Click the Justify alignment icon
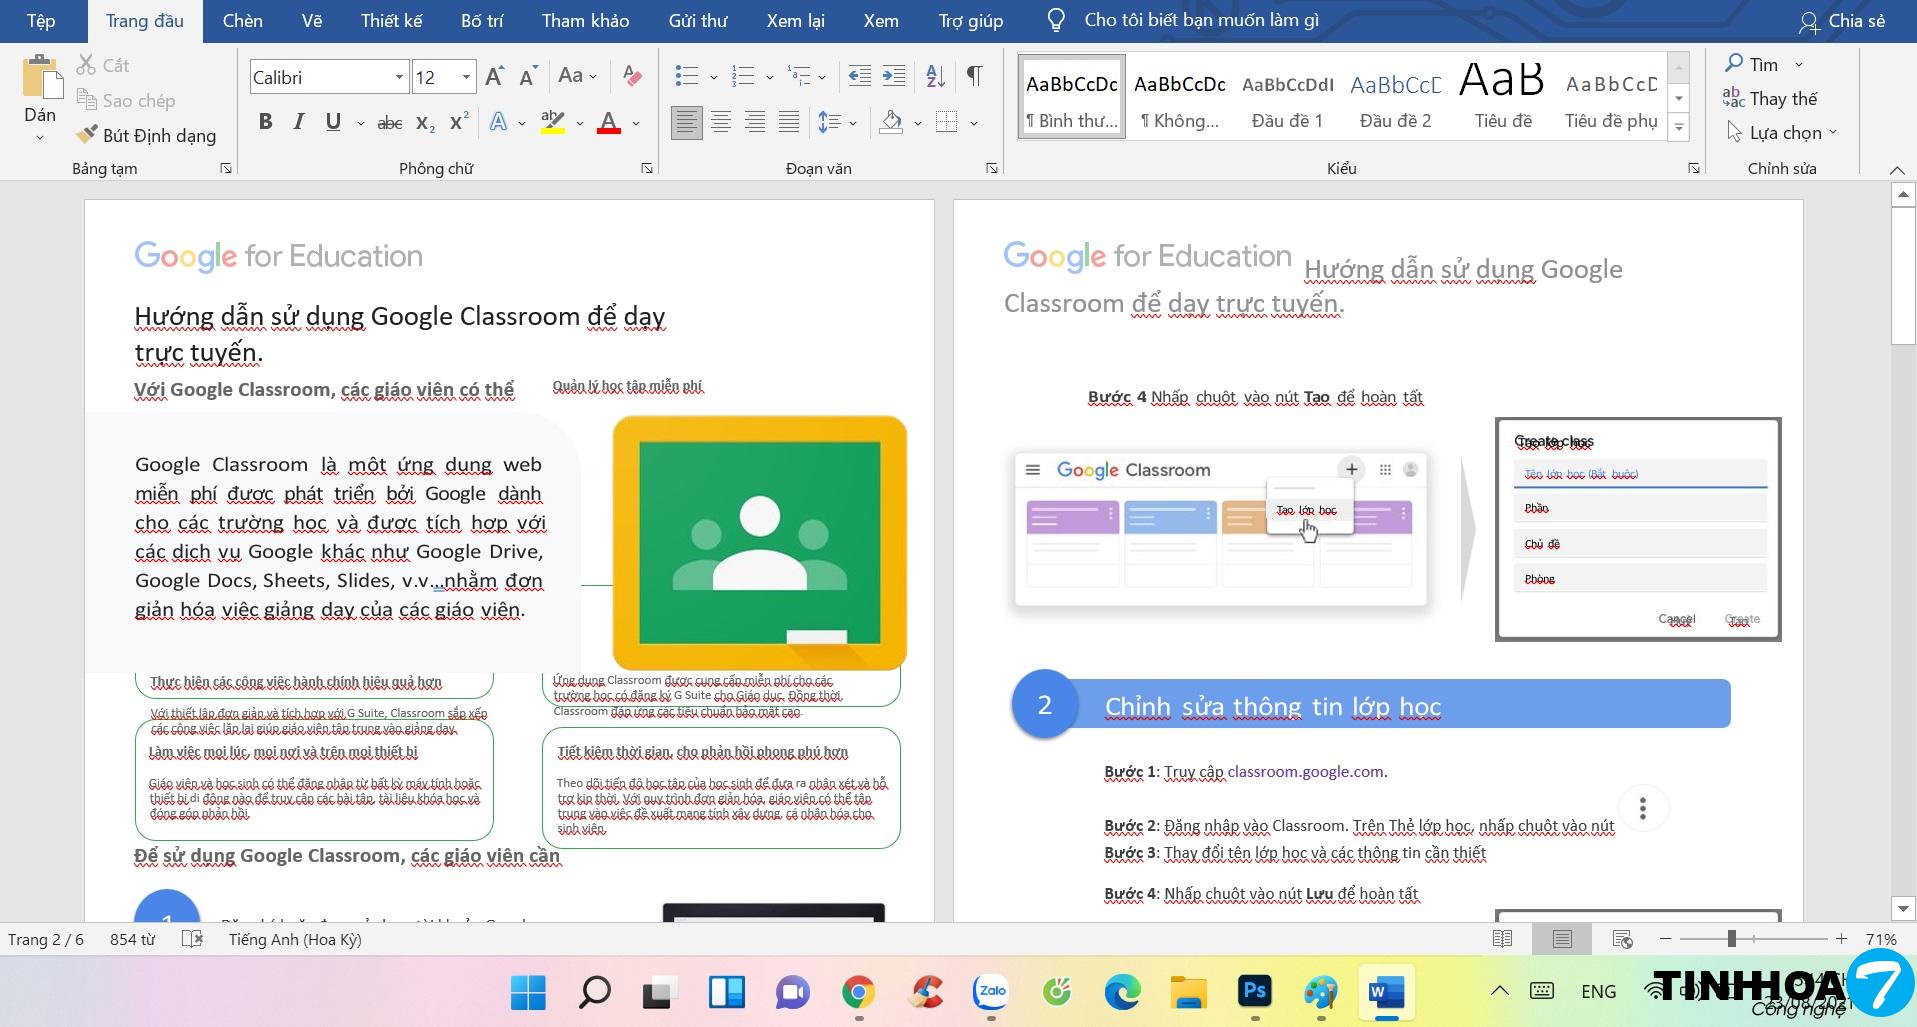Viewport: 1917px width, 1027px height. pos(789,123)
